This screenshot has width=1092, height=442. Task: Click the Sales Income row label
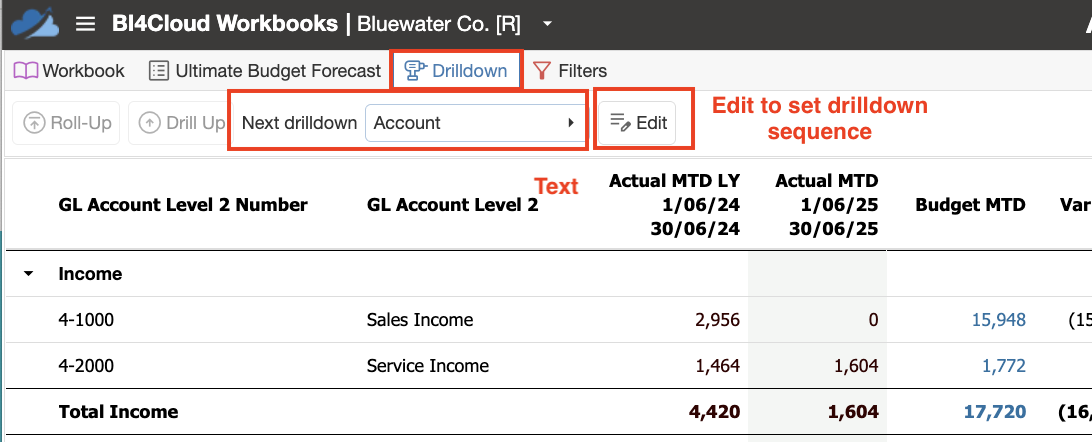click(420, 320)
